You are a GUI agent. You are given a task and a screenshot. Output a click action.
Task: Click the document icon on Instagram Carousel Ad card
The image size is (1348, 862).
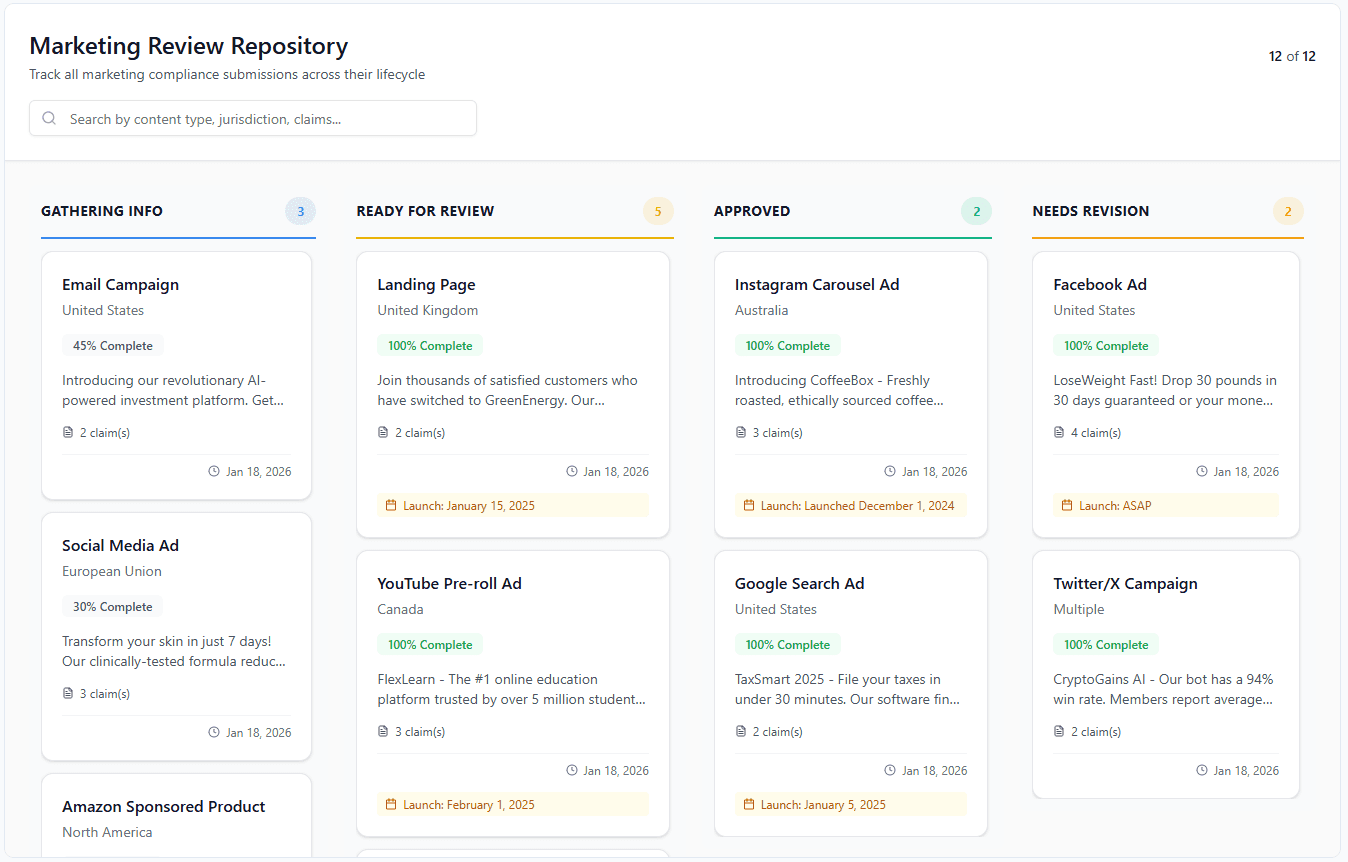click(741, 433)
